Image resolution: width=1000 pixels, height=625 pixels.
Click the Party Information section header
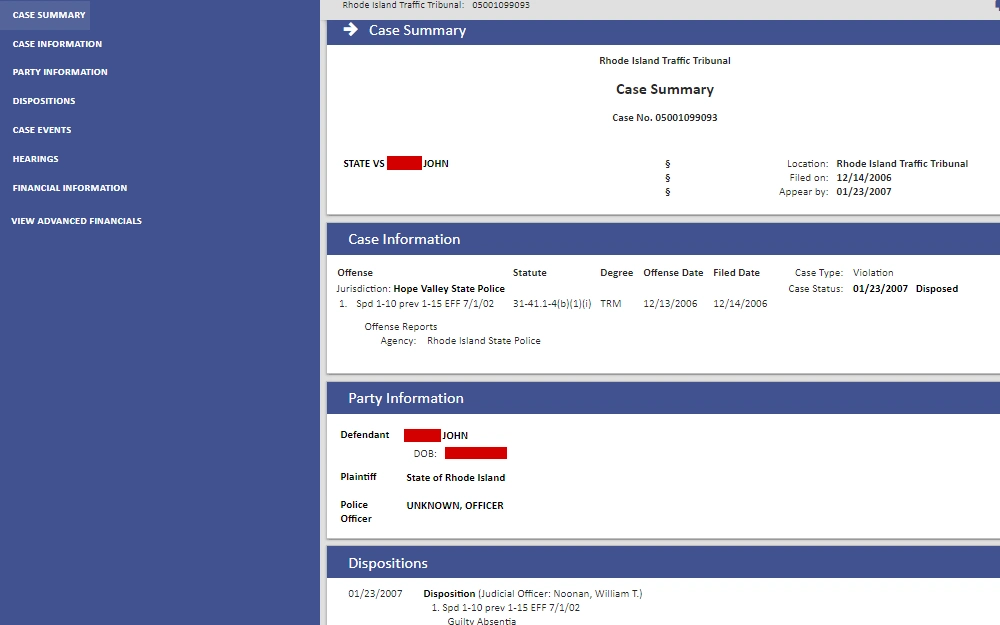pos(406,398)
